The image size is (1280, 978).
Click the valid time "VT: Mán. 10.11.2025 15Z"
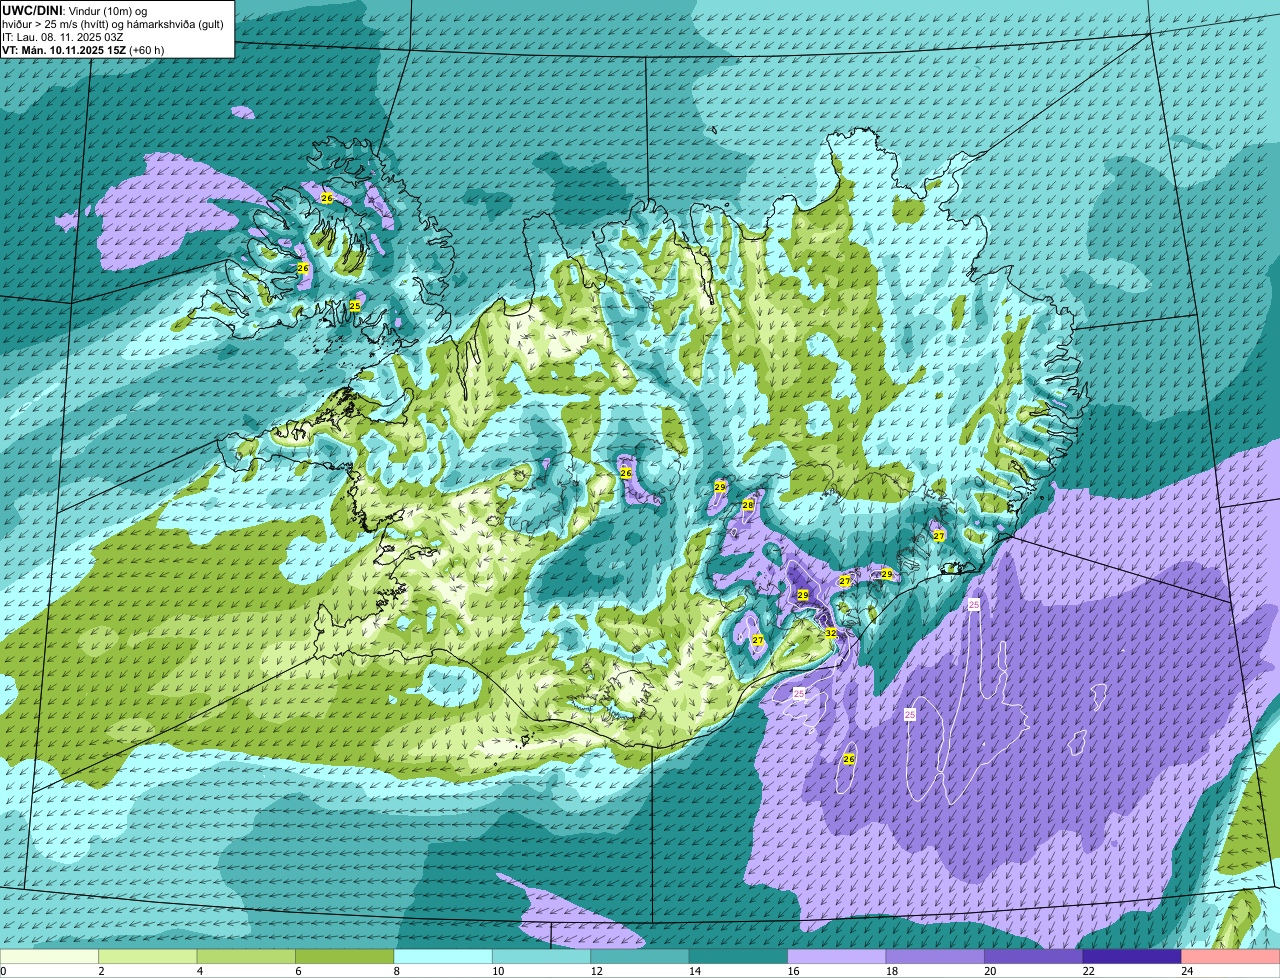click(x=63, y=50)
